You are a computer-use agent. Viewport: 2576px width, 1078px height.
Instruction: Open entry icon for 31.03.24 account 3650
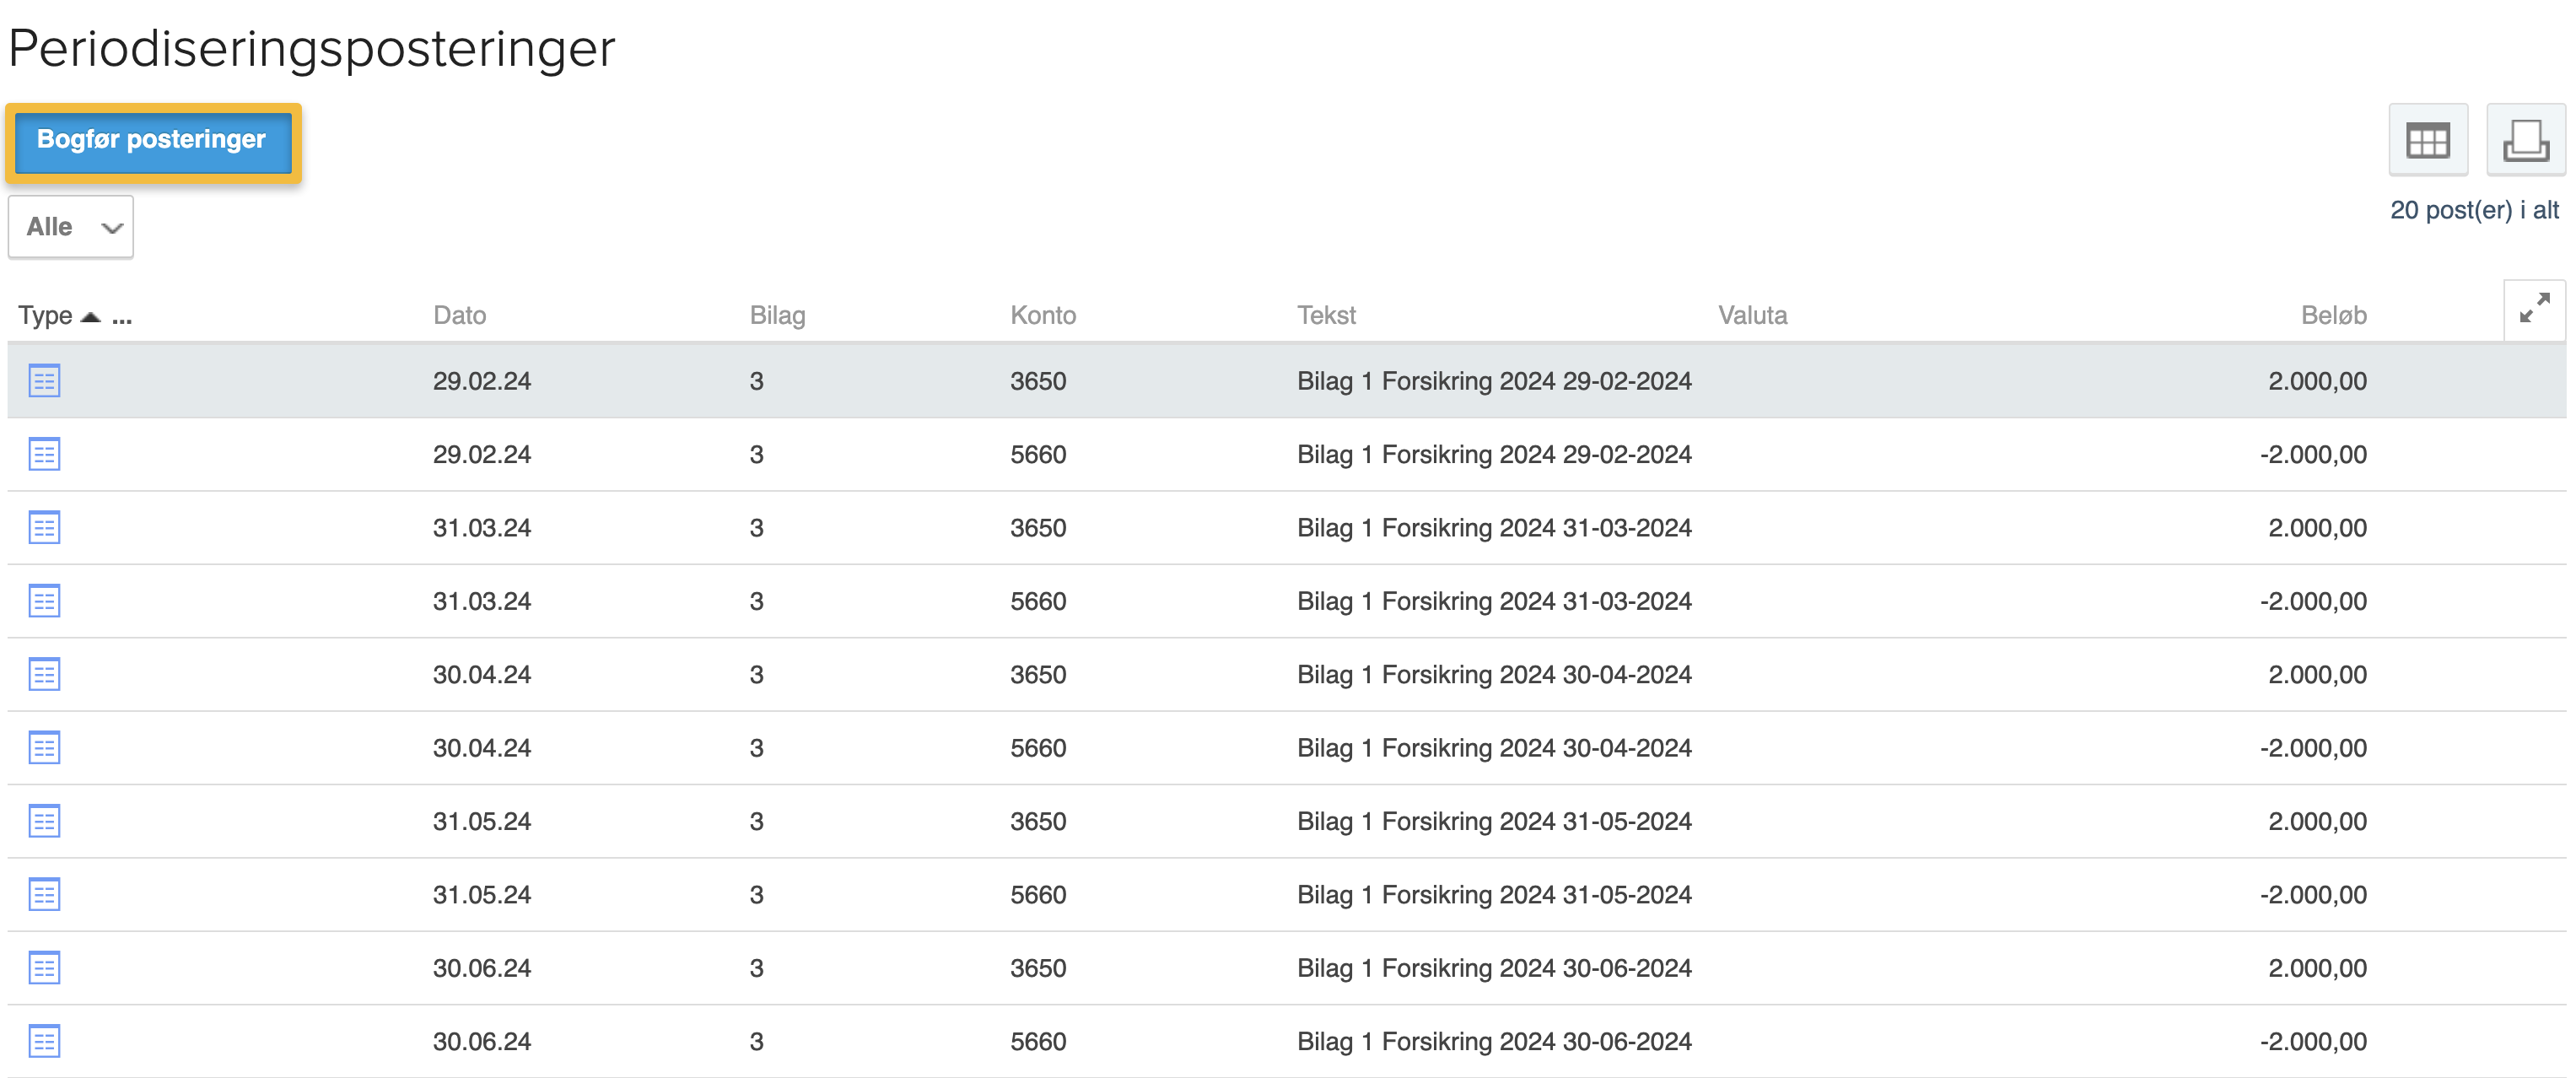pyautogui.click(x=44, y=528)
